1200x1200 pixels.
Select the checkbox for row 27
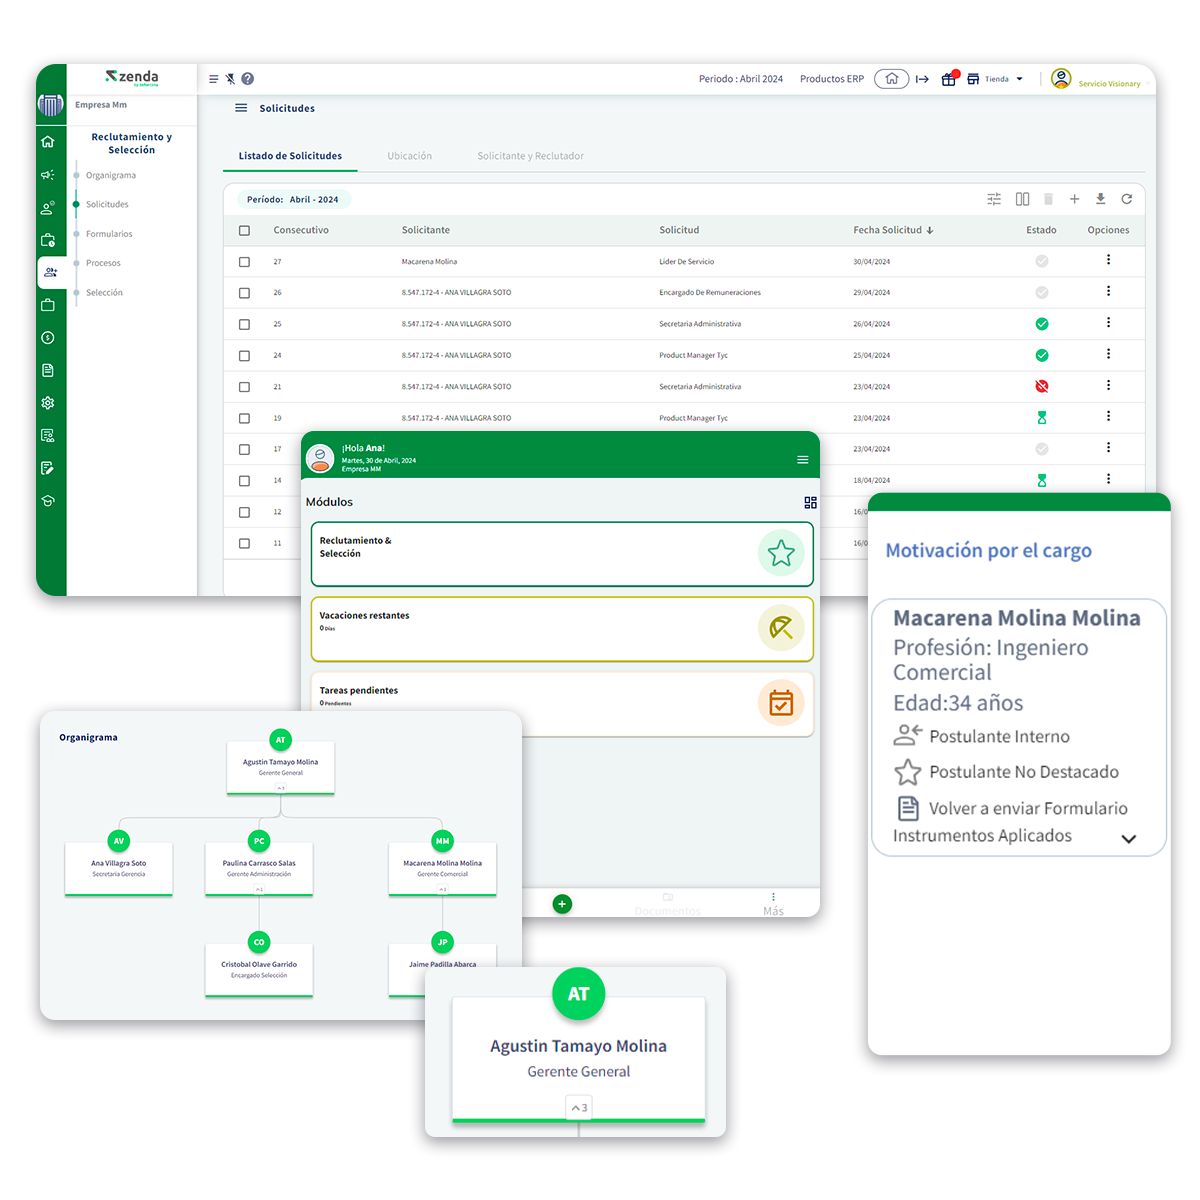(x=244, y=262)
